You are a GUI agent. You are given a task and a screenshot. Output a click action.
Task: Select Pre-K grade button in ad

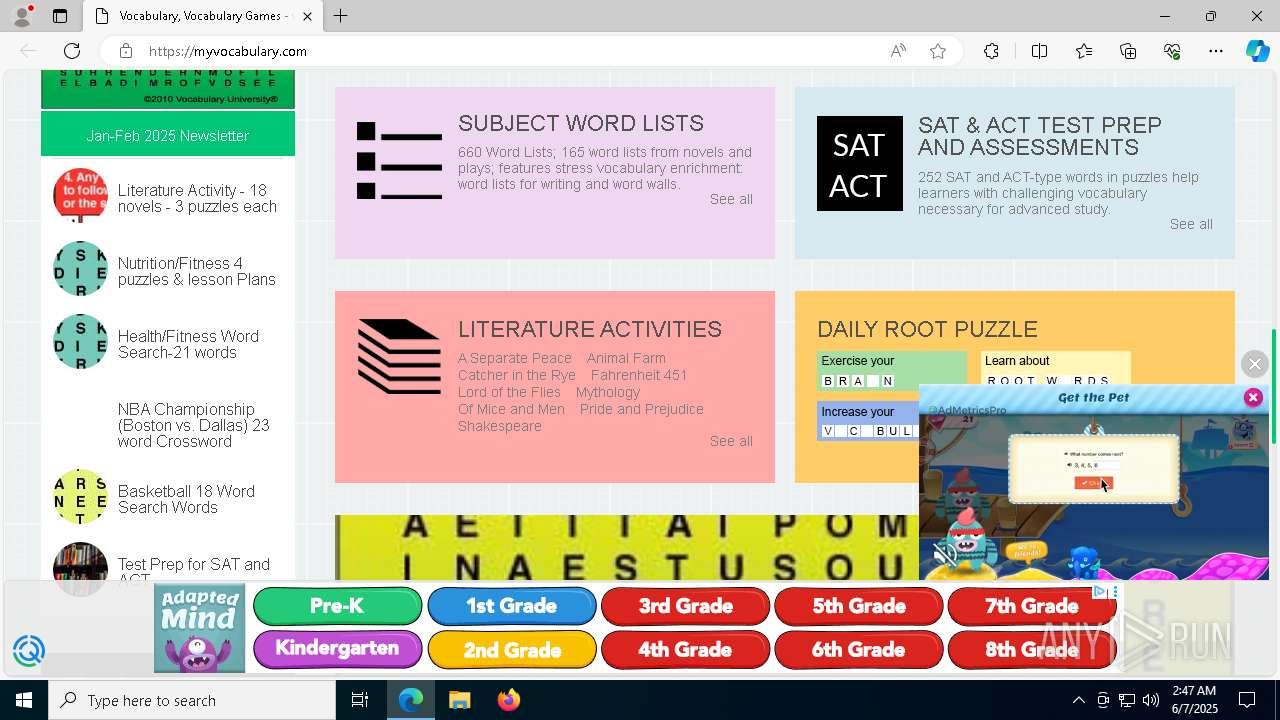[337, 606]
